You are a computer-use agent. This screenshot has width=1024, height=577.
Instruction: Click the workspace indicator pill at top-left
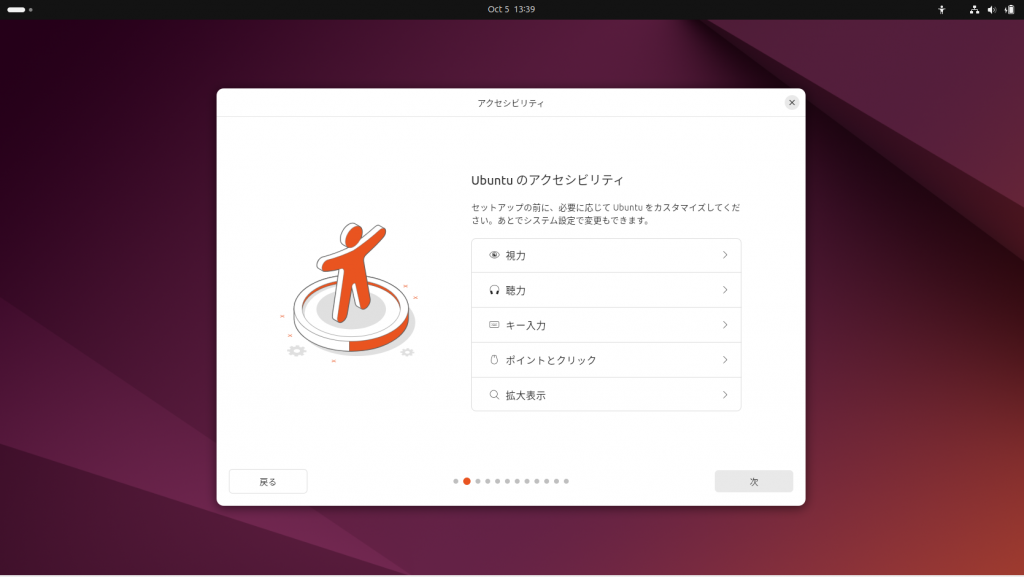[x=17, y=9]
